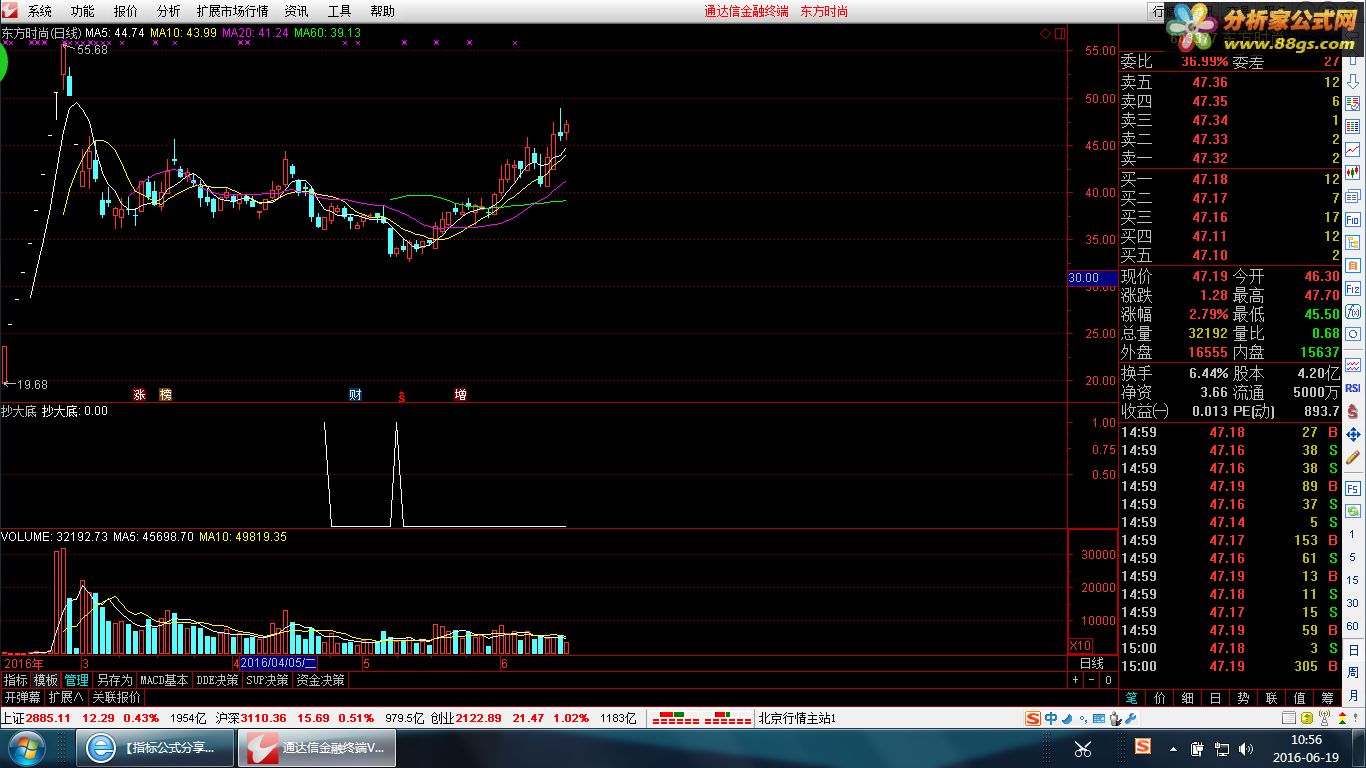1366x768 pixels.
Task: Open the 模板 tab below the chart
Action: point(46,680)
